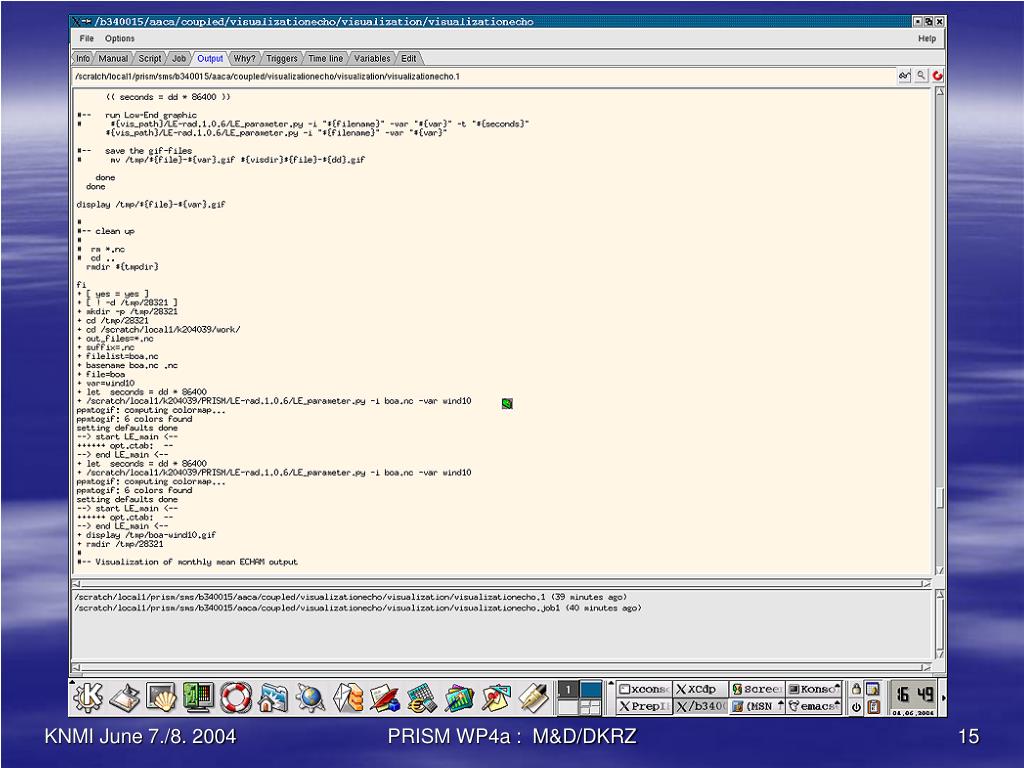Switch to the Script tab
Screen dimensions: 1024x768
pos(150,58)
